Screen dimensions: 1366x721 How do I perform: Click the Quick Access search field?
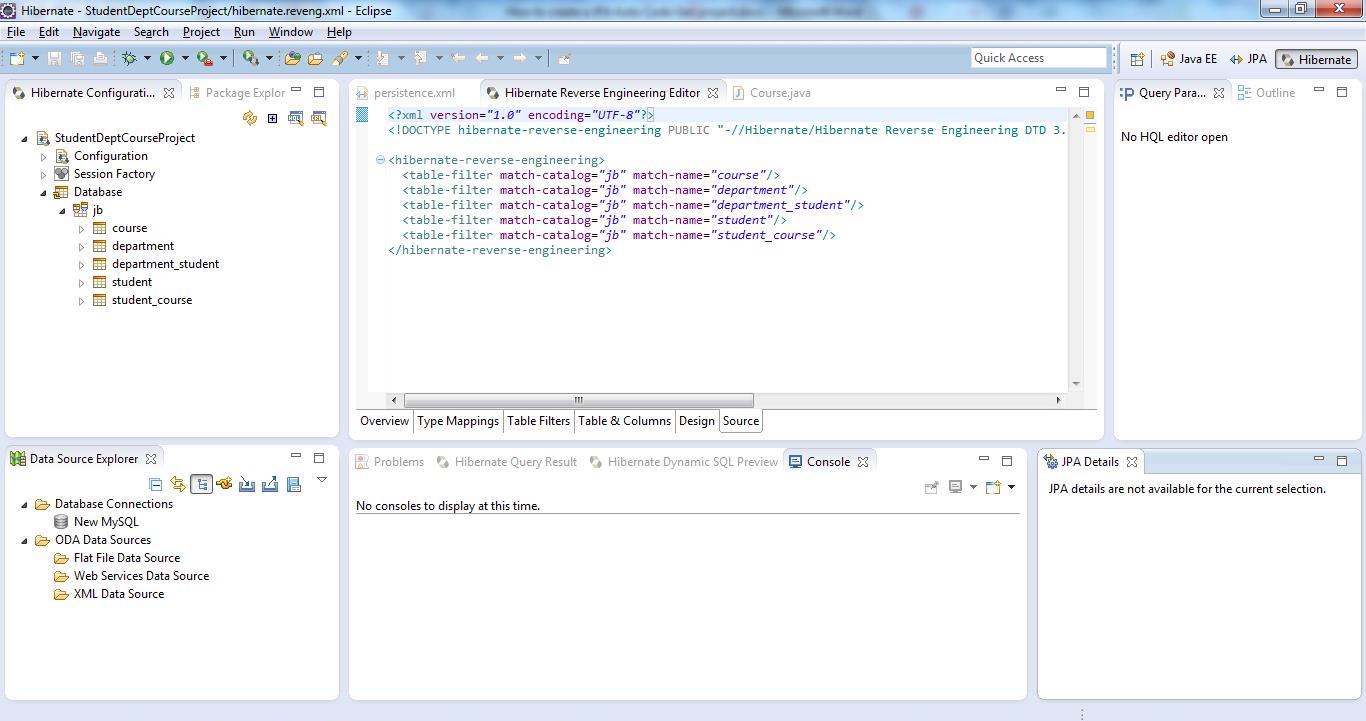pos(1039,58)
